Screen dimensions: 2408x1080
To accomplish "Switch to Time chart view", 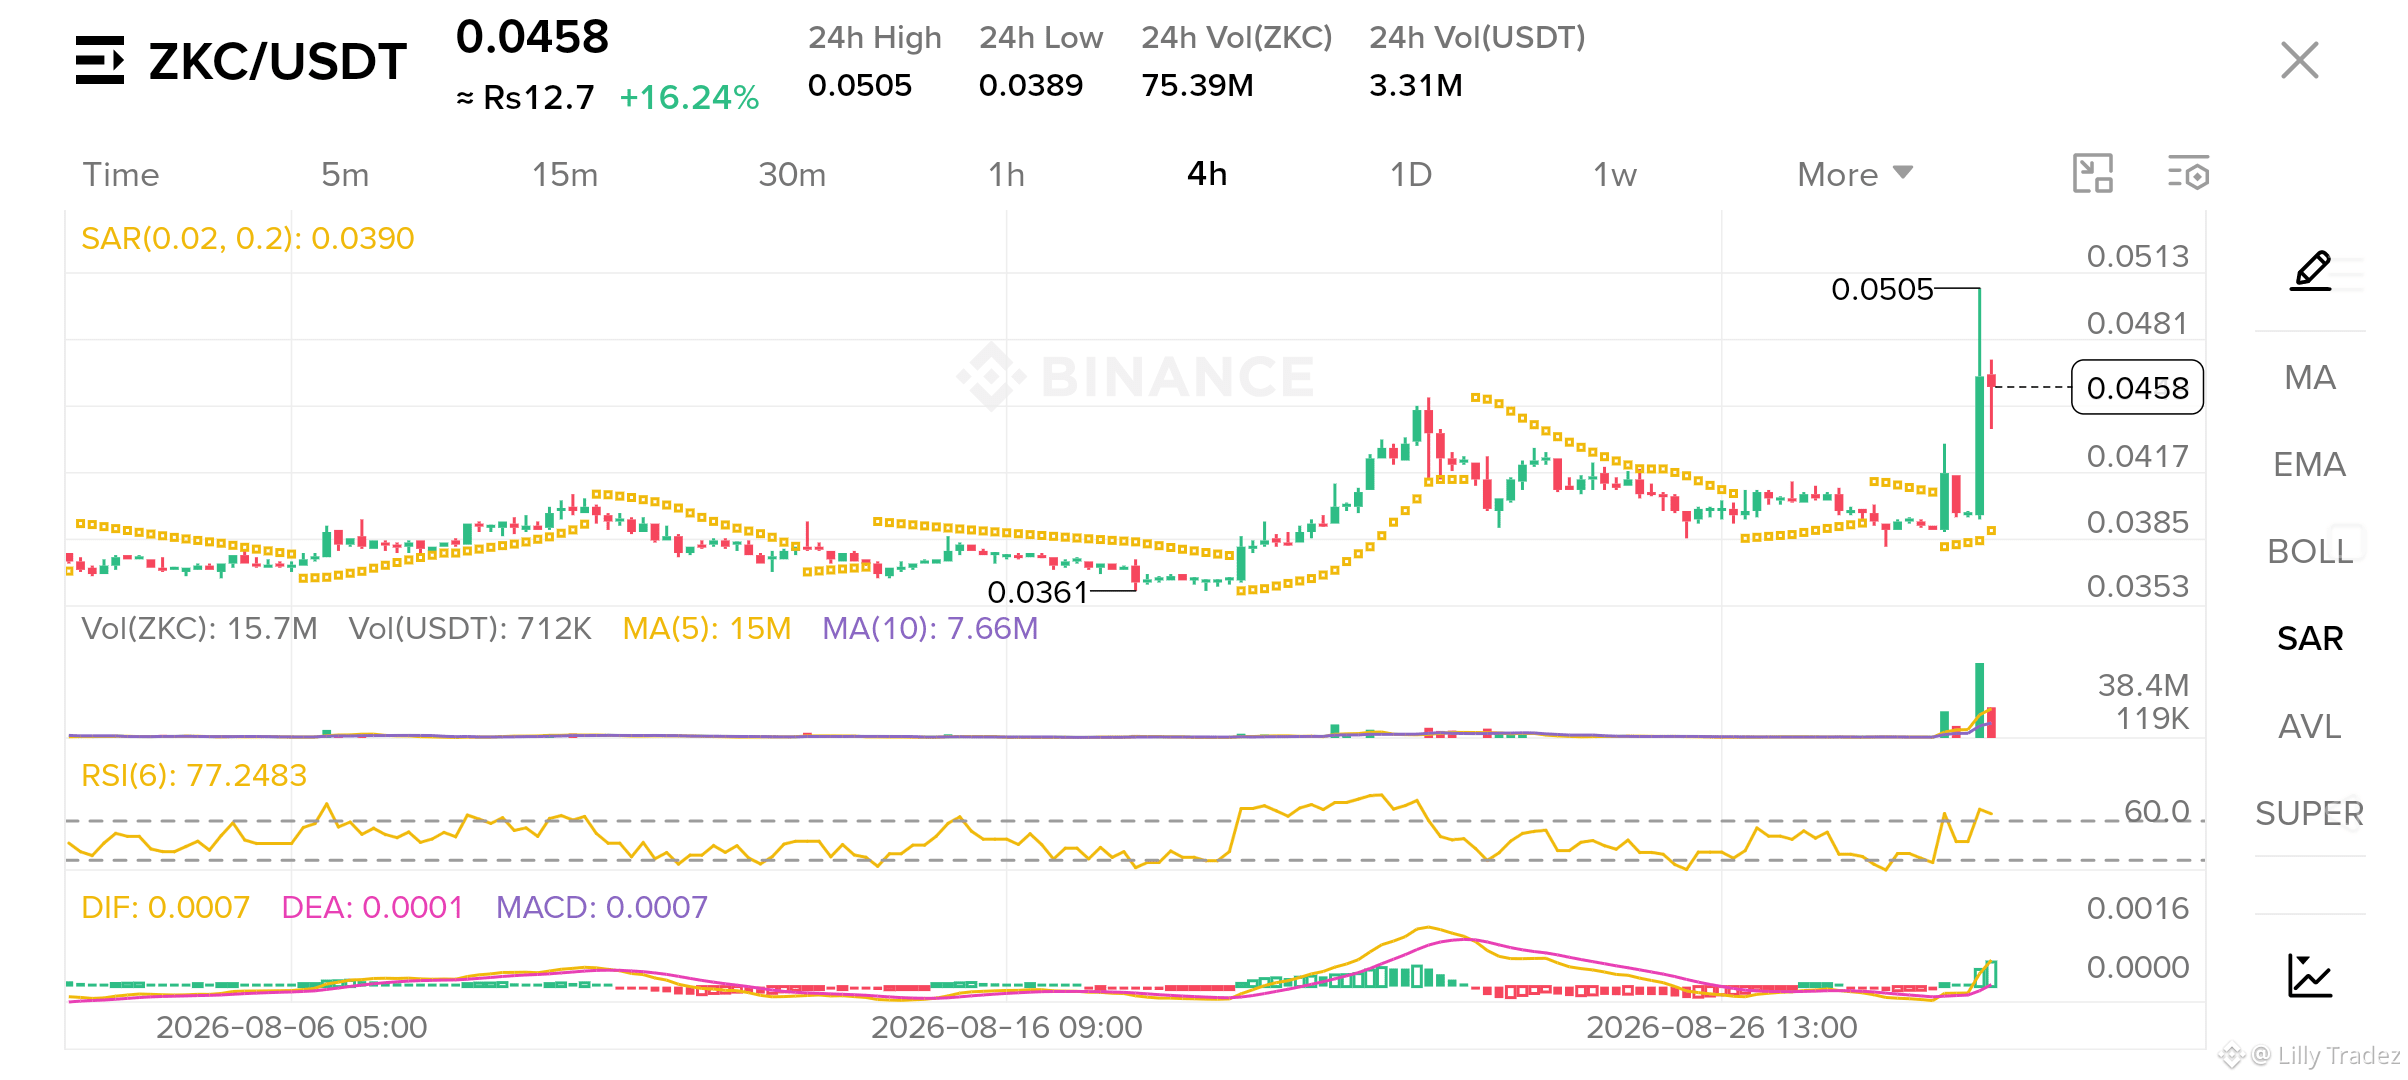I will 121,174.
